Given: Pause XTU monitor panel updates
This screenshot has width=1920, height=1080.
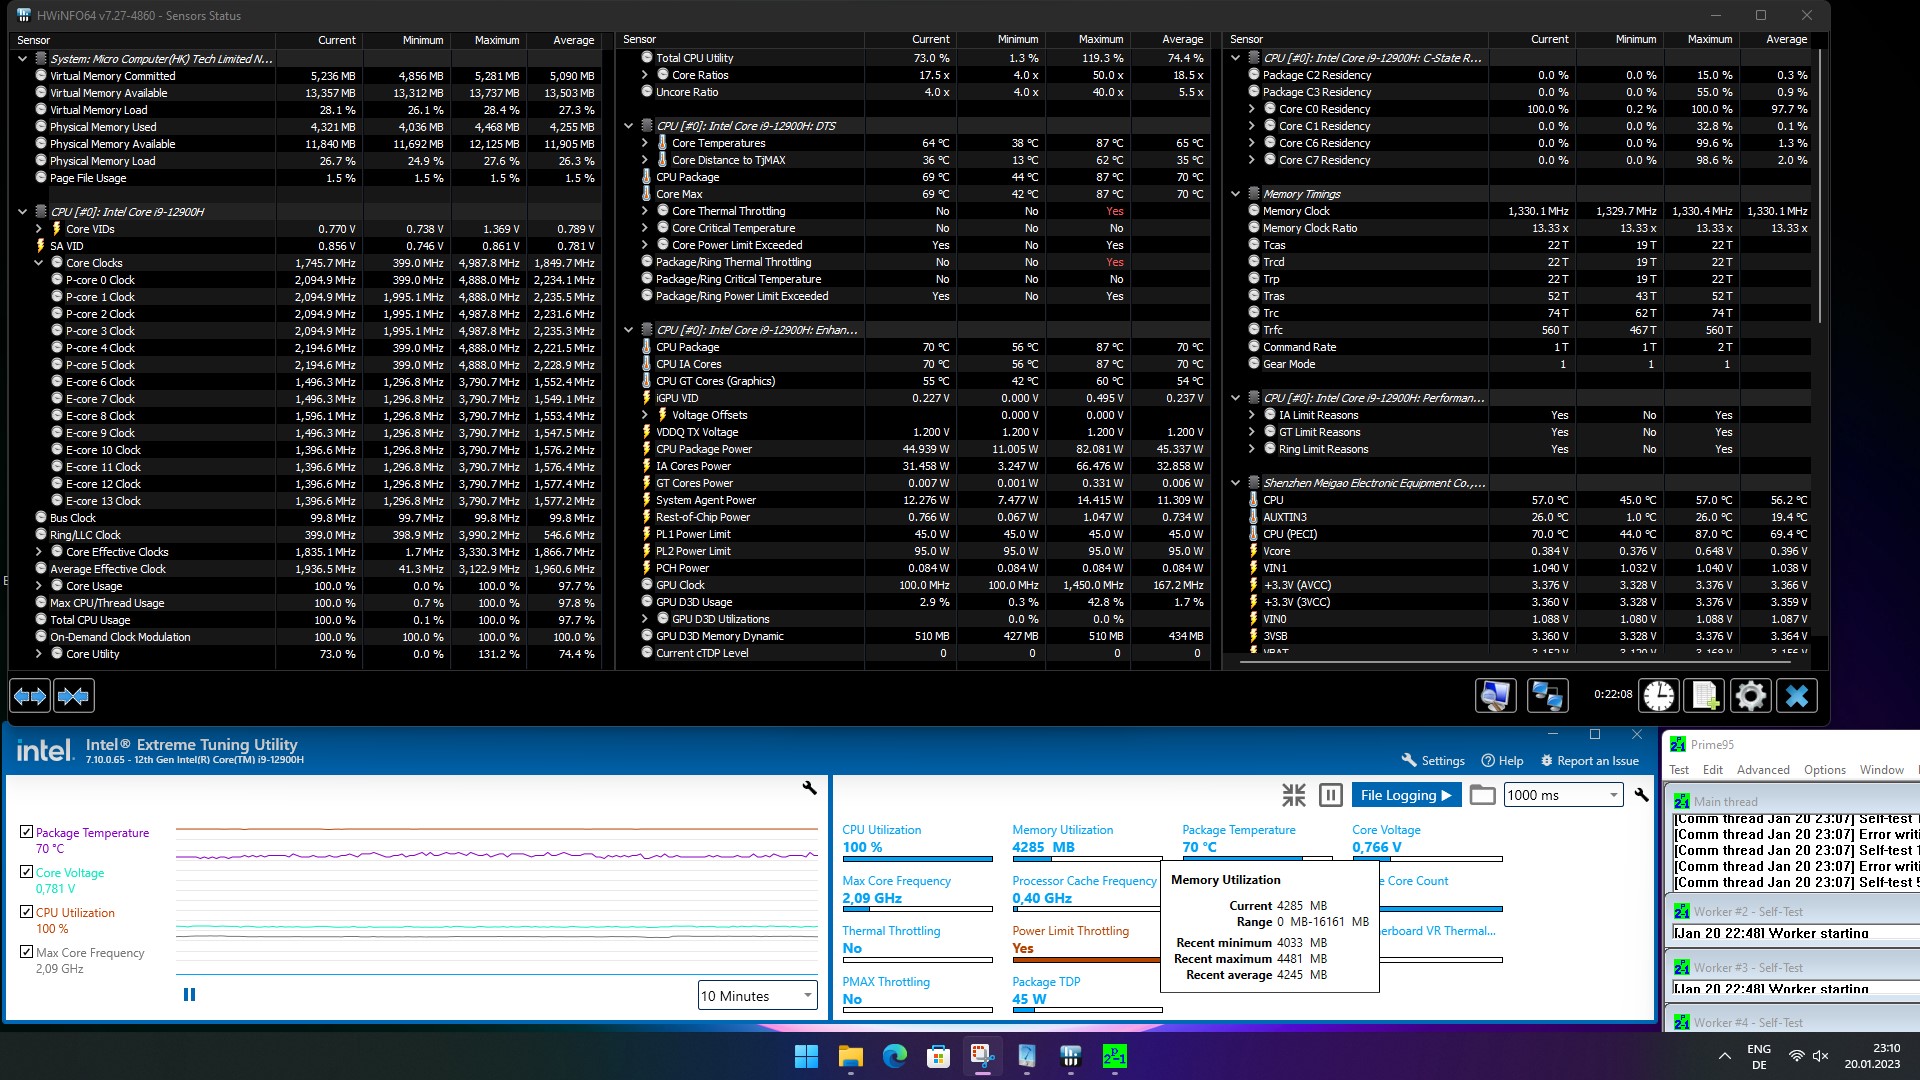Looking at the screenshot, I should (1331, 795).
